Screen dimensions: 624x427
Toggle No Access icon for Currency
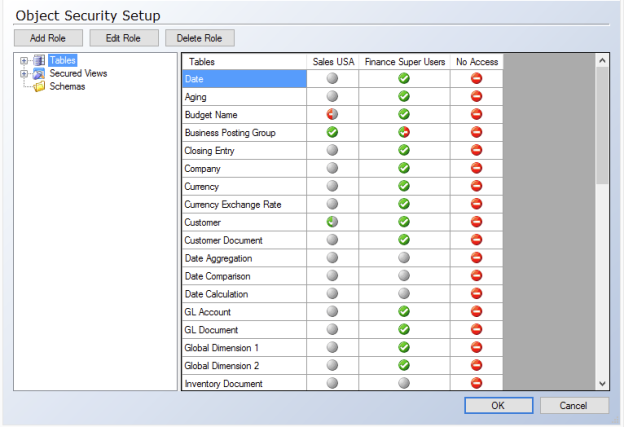476,186
